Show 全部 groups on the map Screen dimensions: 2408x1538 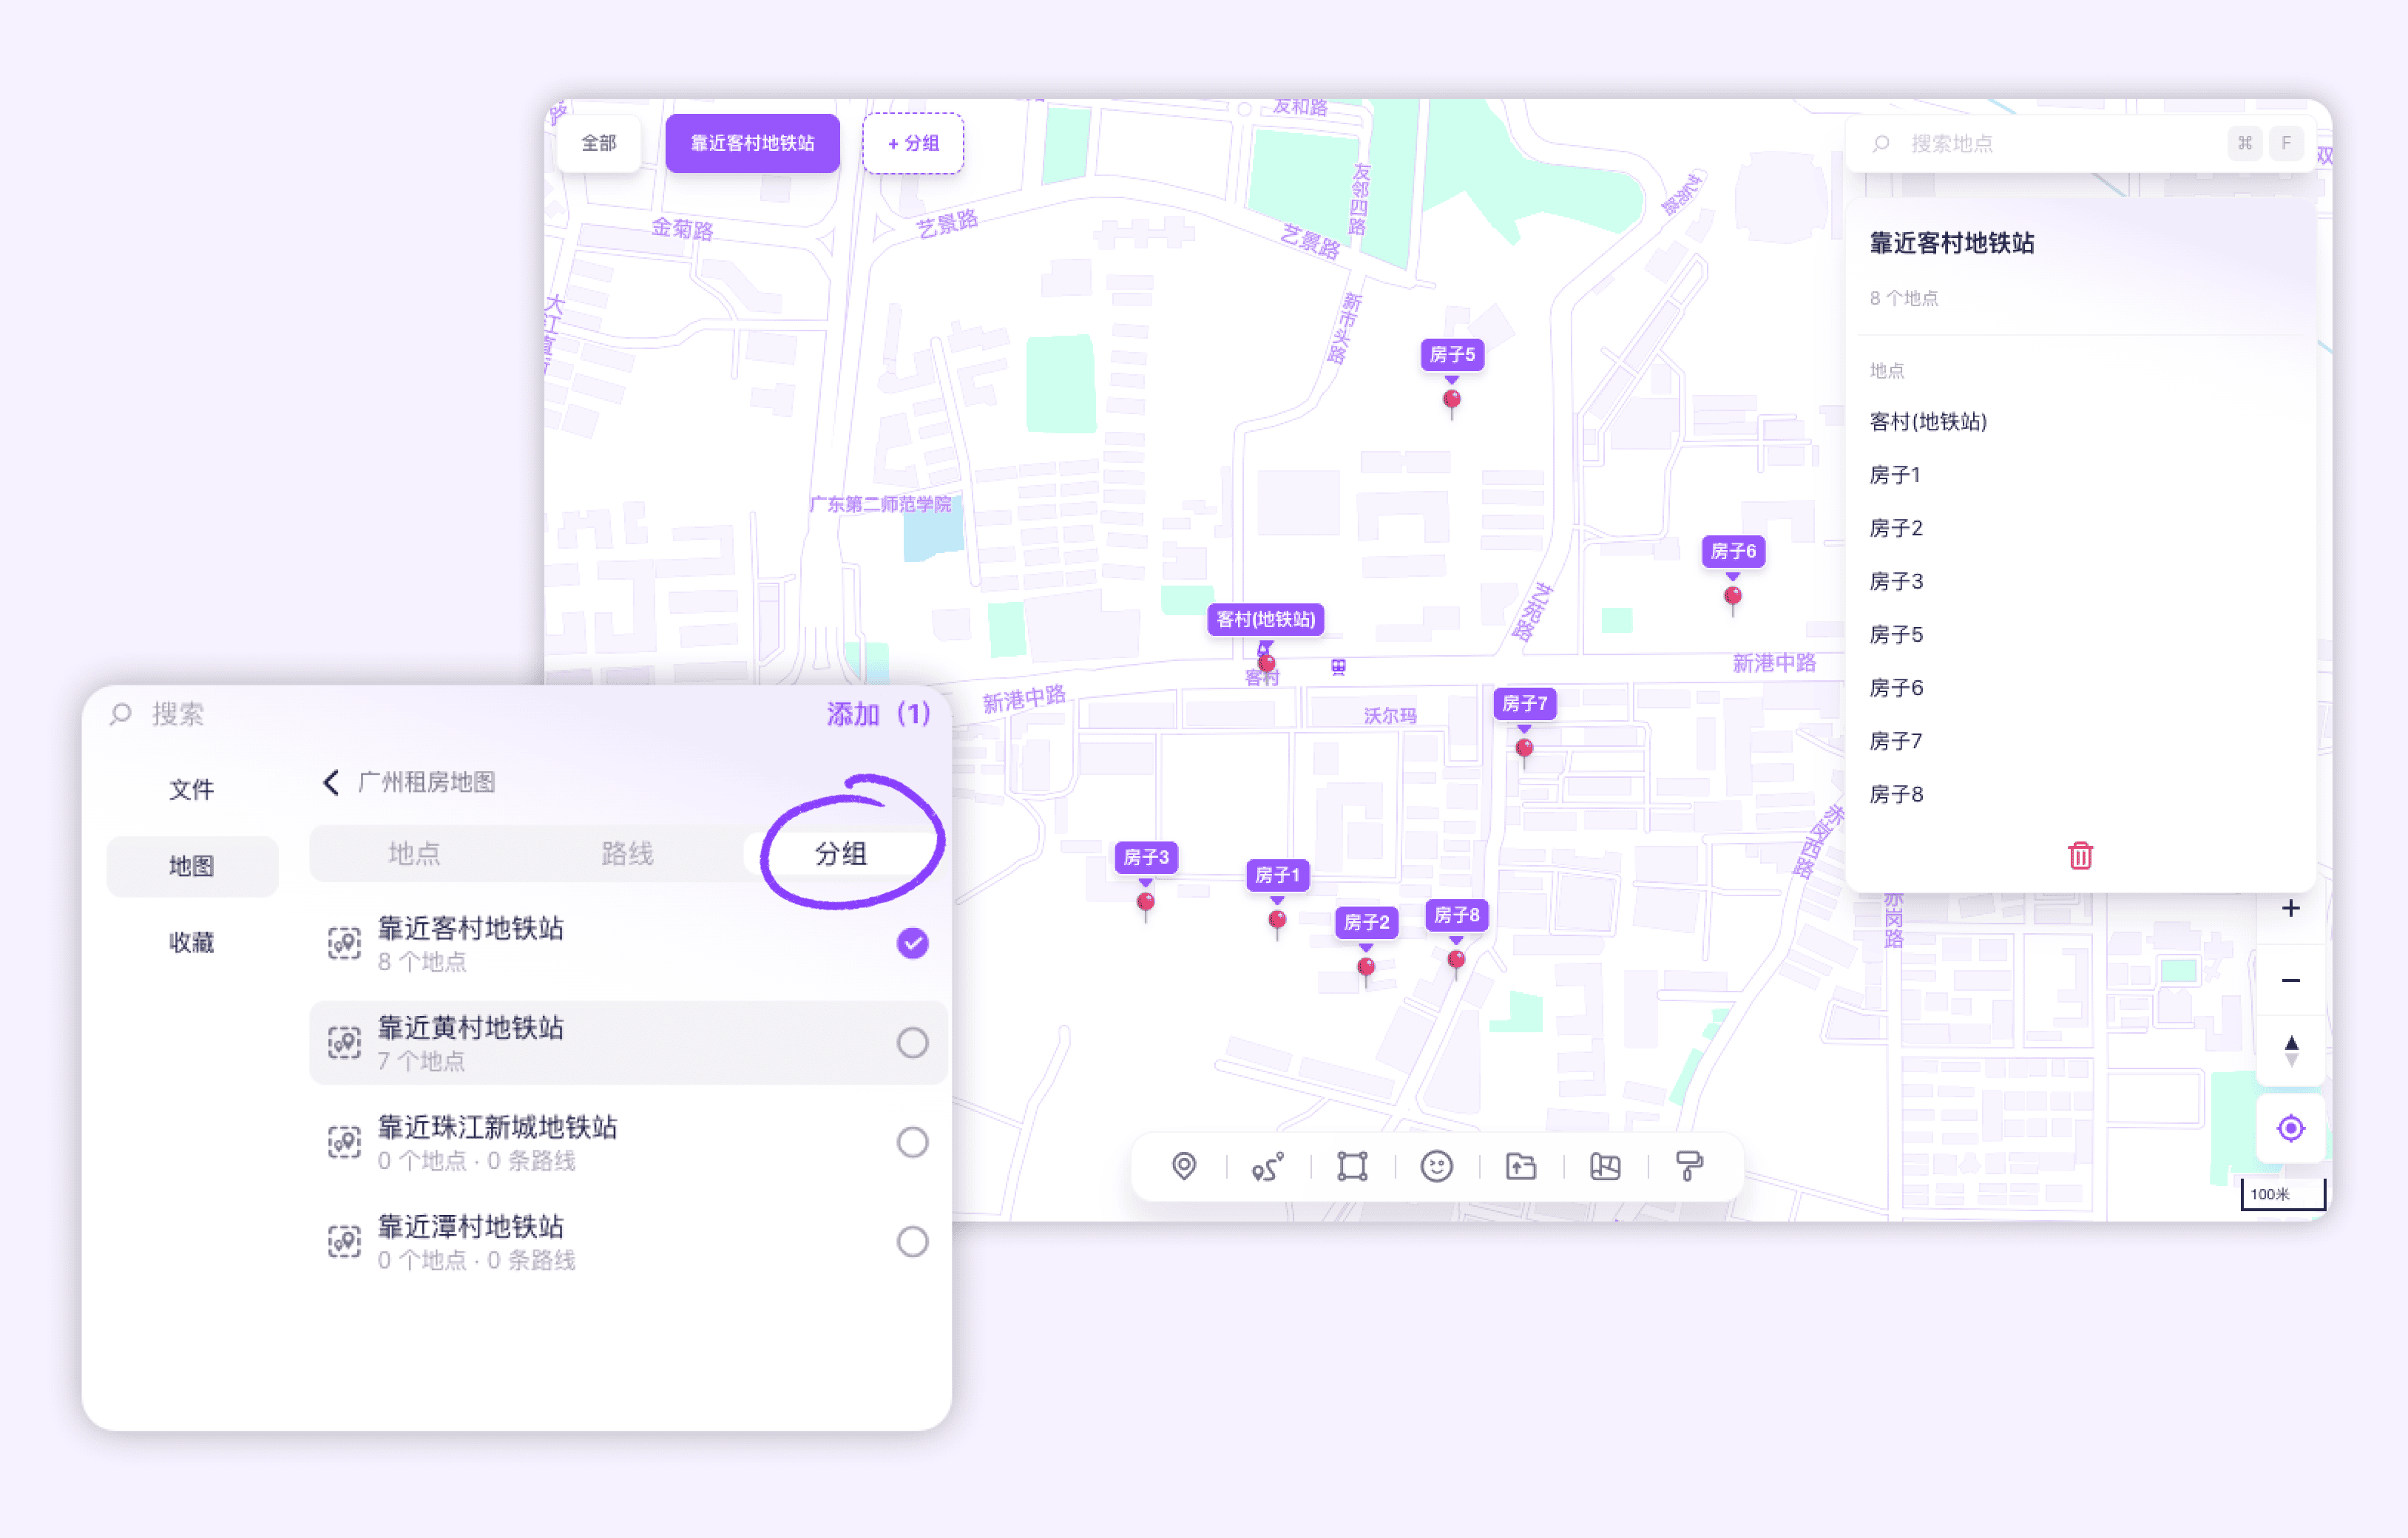click(599, 143)
